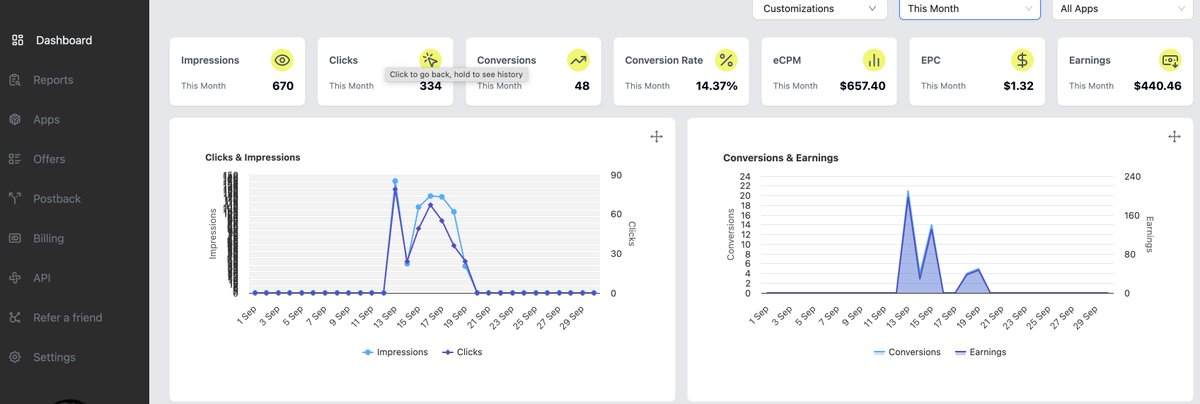Click the 13 Sep conversions peak in area chart
Viewport: 1200px width, 404px height.
908,192
